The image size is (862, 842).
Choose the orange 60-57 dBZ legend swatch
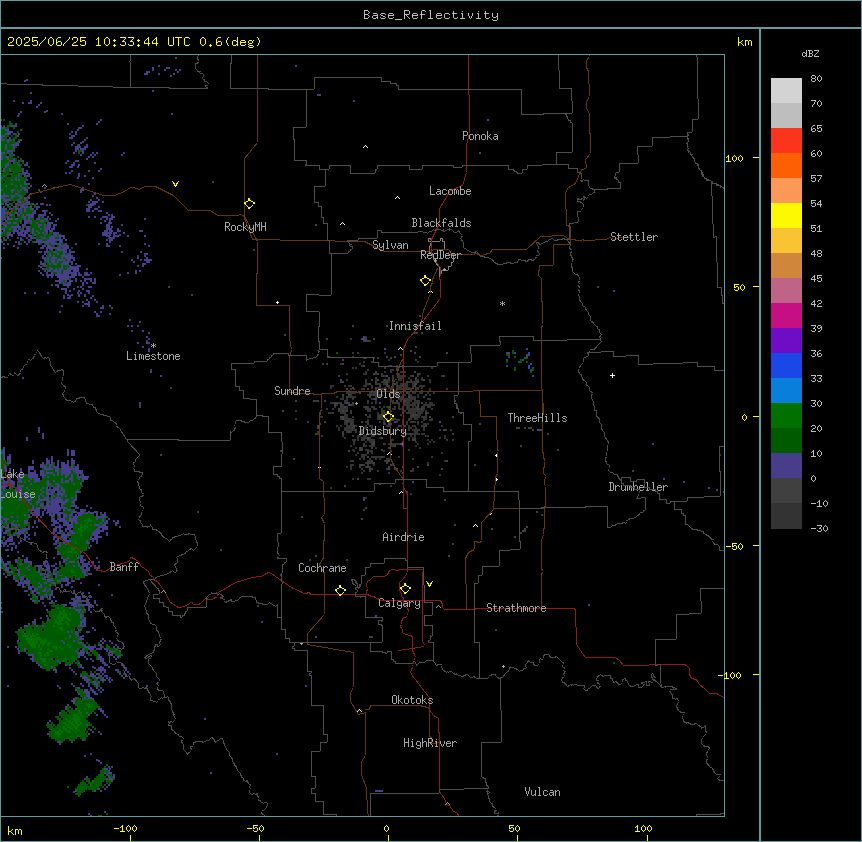tap(786, 165)
